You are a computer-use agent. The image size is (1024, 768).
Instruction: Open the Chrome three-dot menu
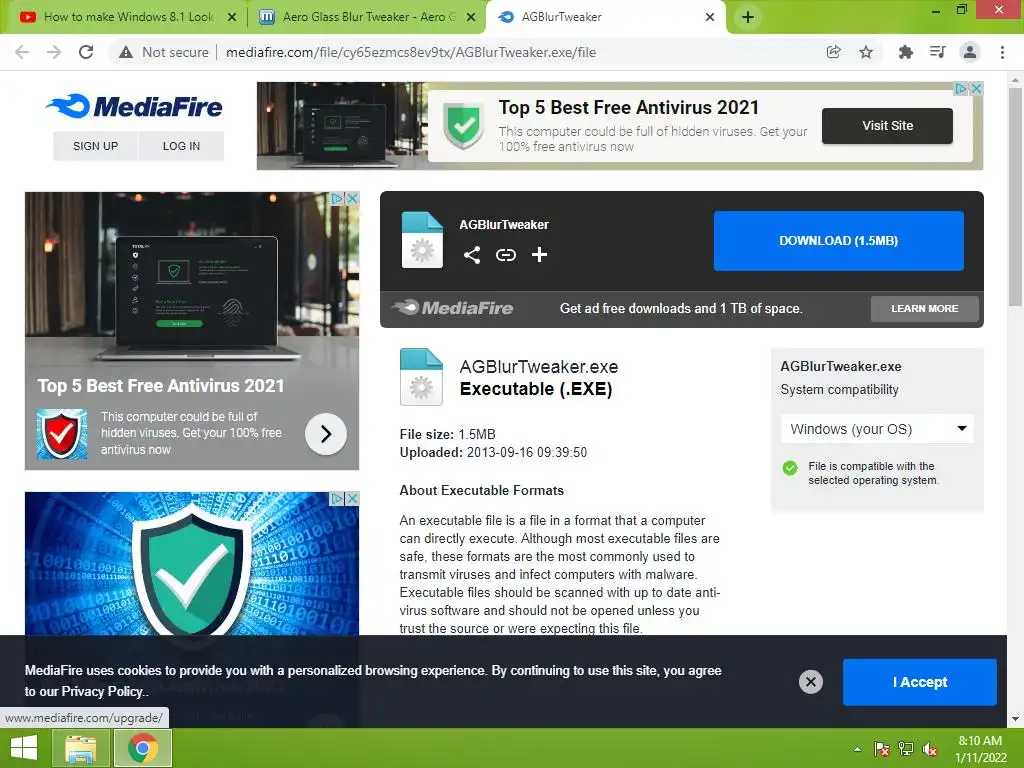1002,52
